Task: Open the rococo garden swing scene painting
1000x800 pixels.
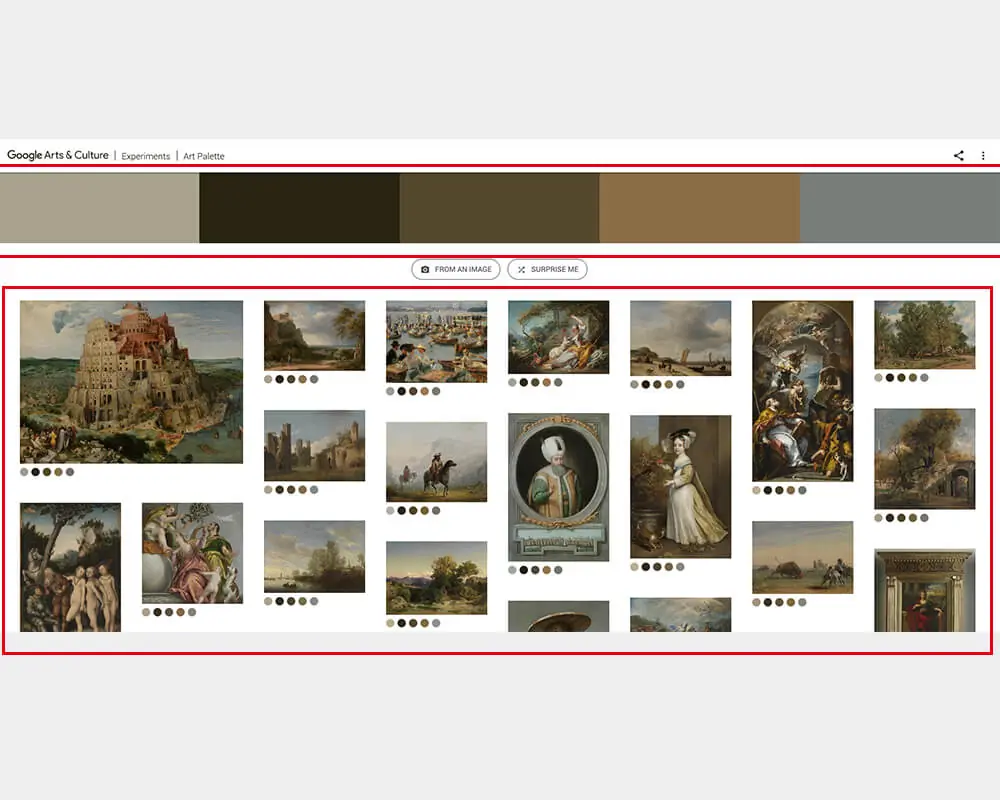Action: click(x=559, y=337)
